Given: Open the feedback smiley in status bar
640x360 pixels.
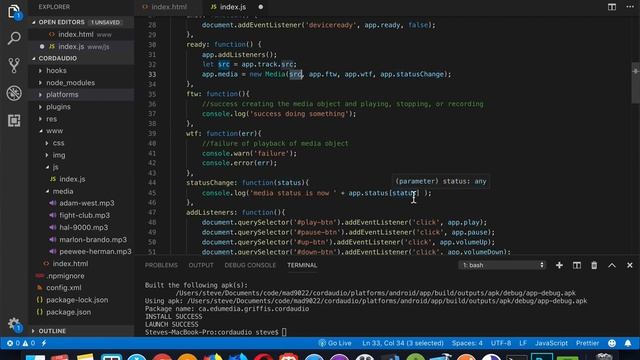Looking at the screenshot, I should (x=611, y=343).
